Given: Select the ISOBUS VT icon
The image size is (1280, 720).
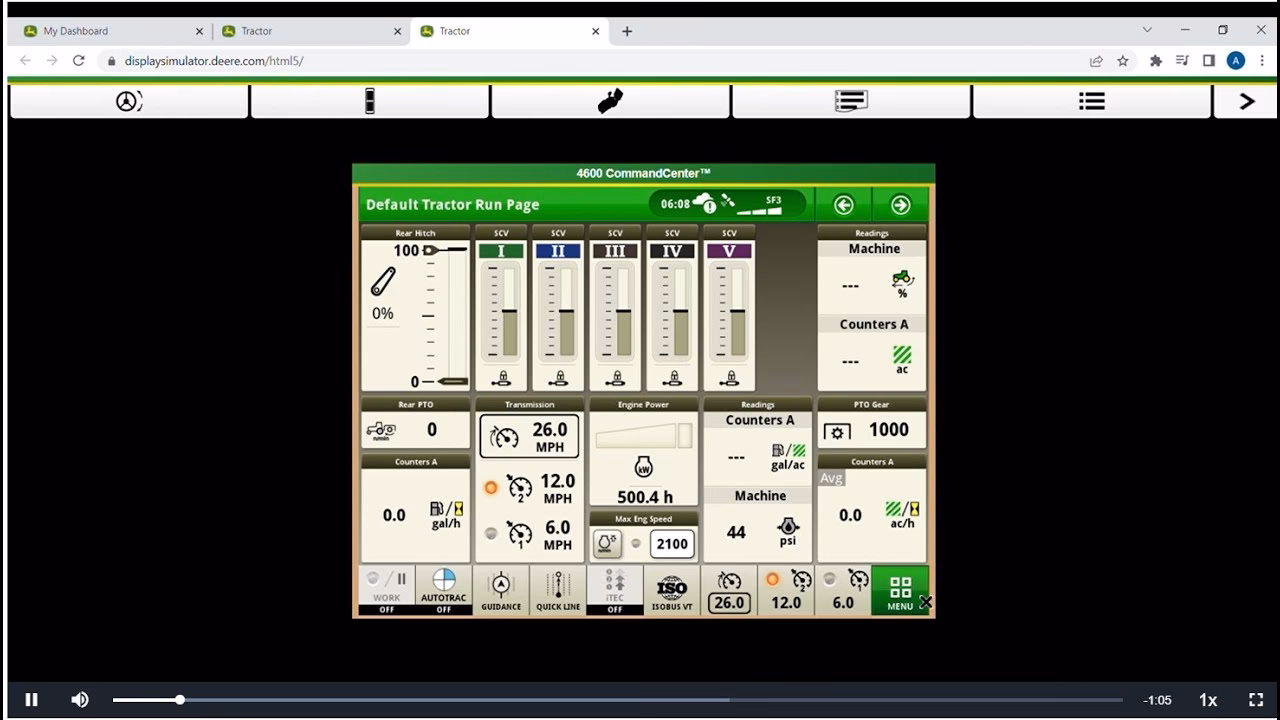Looking at the screenshot, I should tap(672, 588).
